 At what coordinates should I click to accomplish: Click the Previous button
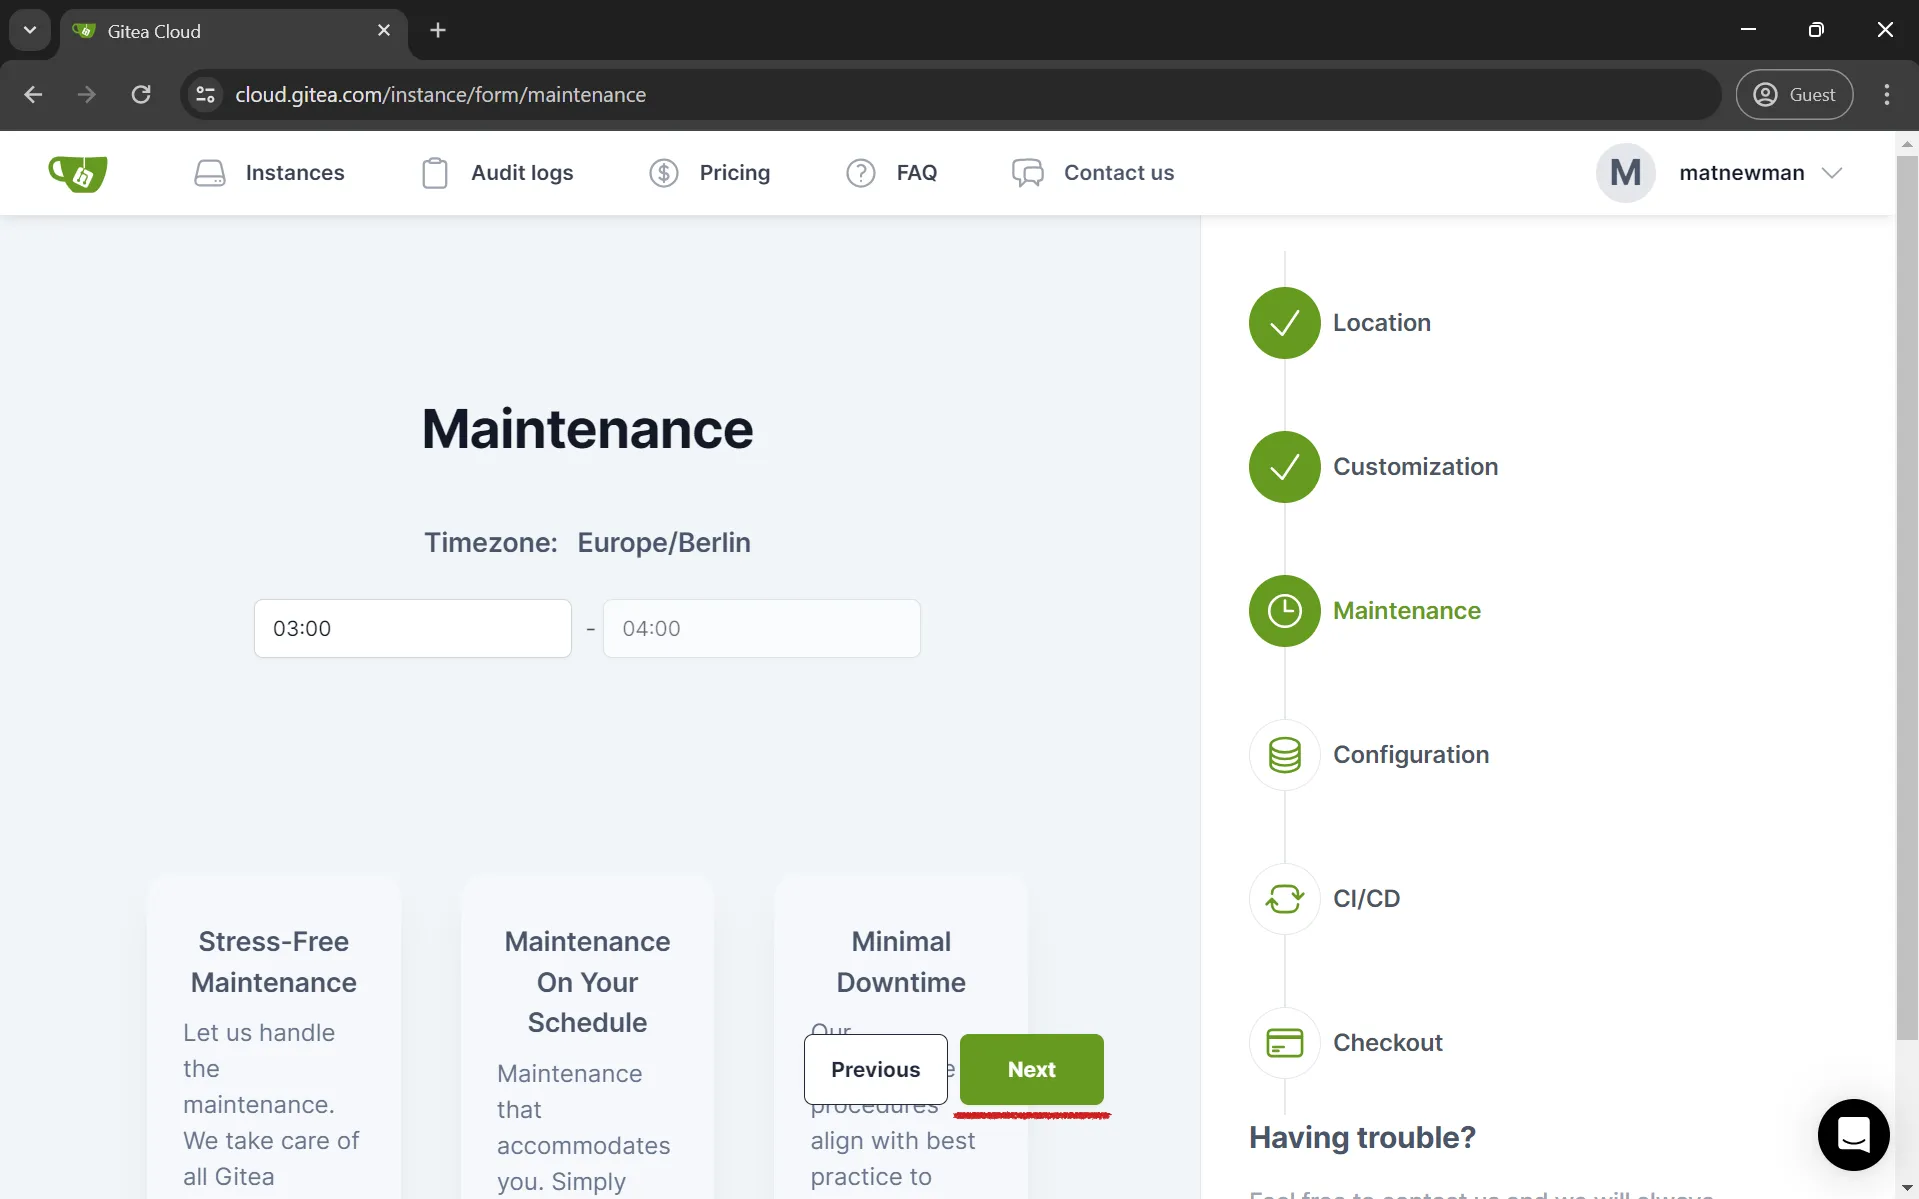pyautogui.click(x=875, y=1069)
